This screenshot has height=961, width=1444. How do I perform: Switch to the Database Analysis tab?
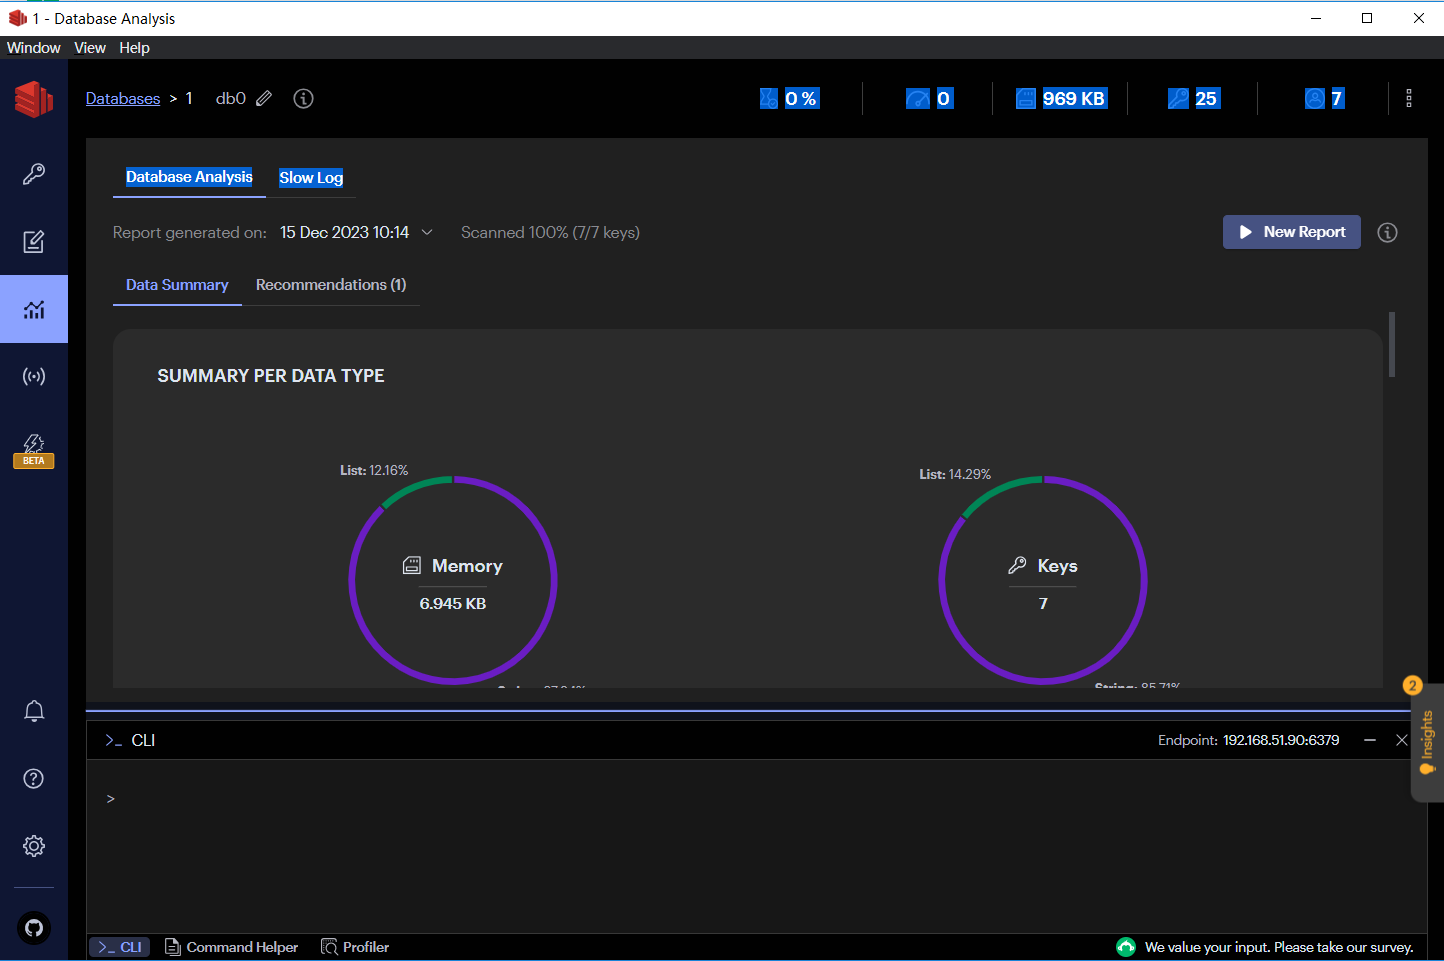[189, 177]
